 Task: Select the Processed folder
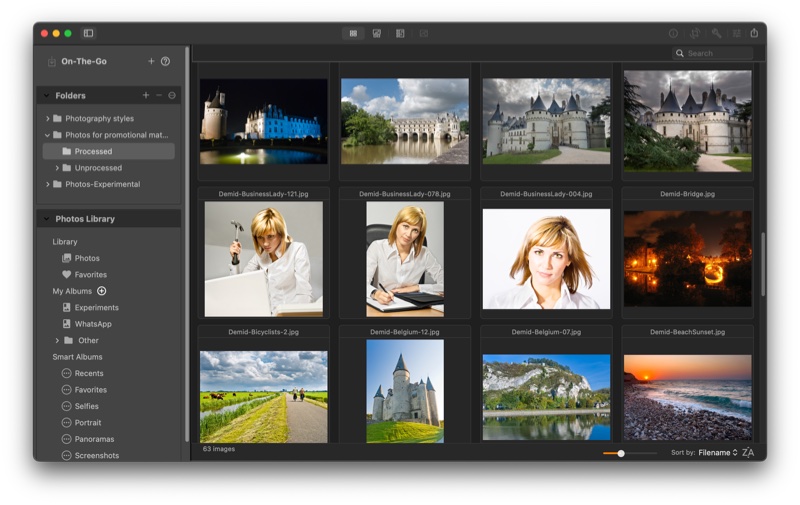[109, 151]
